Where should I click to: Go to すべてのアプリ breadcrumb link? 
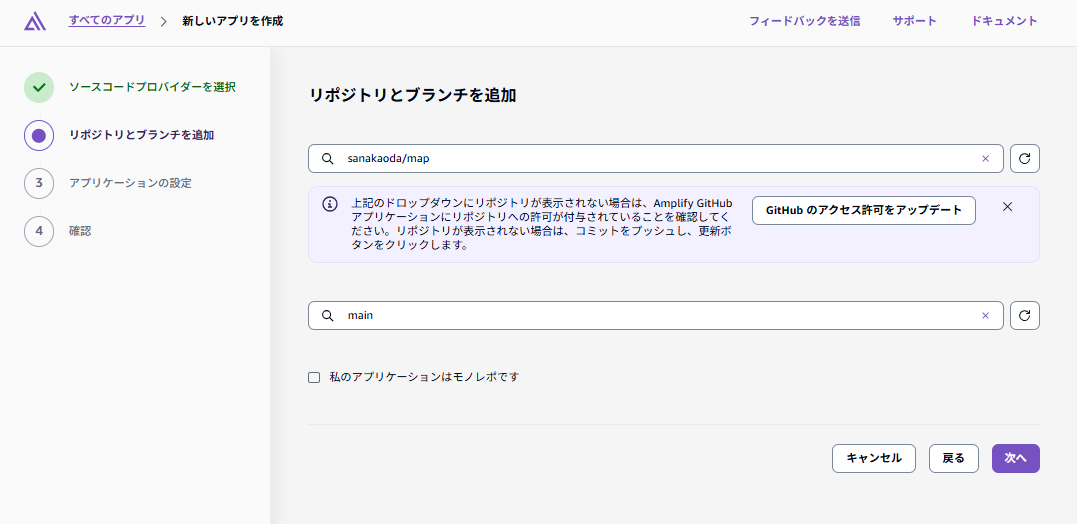(x=107, y=21)
